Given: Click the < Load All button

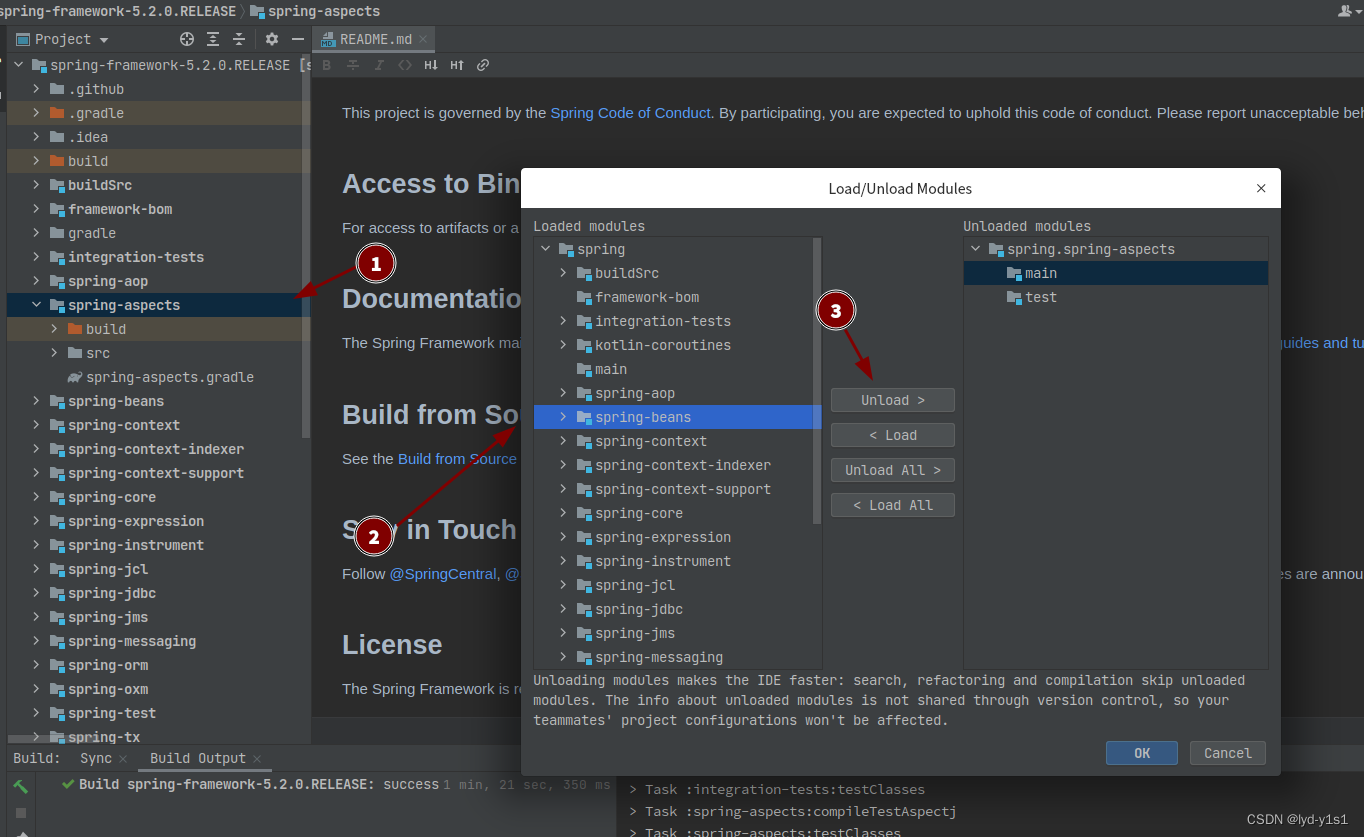Looking at the screenshot, I should (893, 505).
